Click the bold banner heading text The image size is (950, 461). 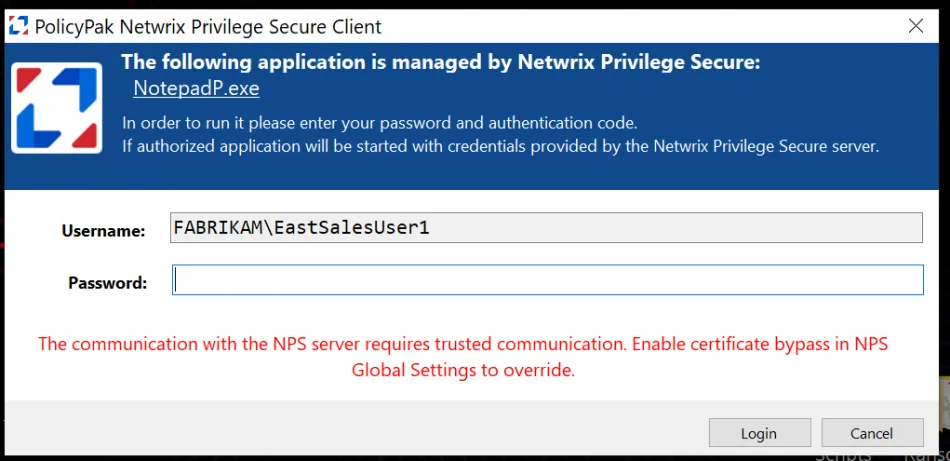(440, 63)
